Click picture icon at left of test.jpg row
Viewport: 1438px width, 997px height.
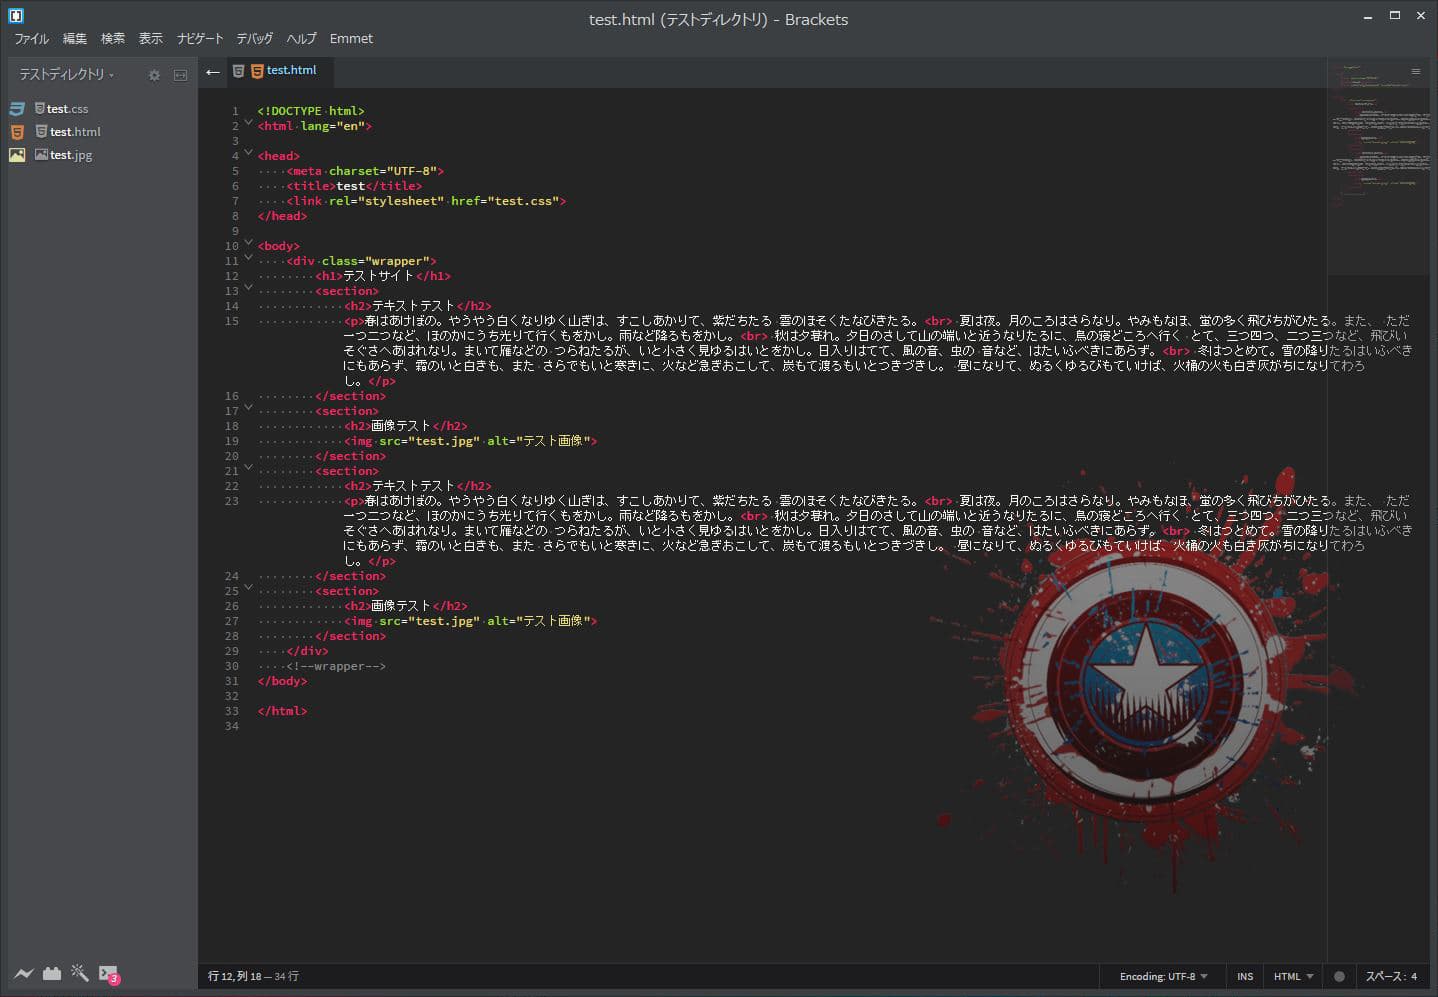point(17,155)
